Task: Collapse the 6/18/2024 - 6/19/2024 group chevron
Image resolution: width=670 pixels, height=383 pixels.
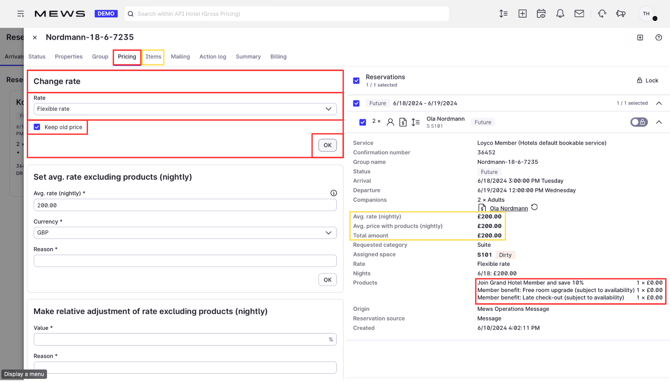Action: coord(659,103)
